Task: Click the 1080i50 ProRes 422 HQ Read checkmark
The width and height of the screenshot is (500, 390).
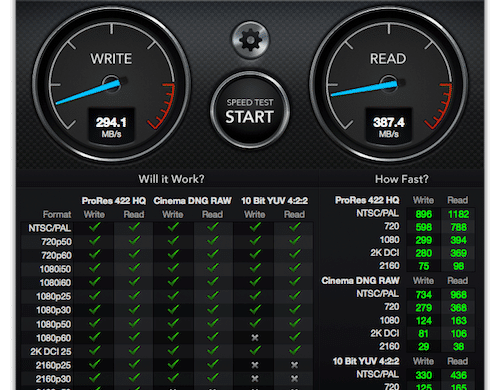Action: point(134,268)
